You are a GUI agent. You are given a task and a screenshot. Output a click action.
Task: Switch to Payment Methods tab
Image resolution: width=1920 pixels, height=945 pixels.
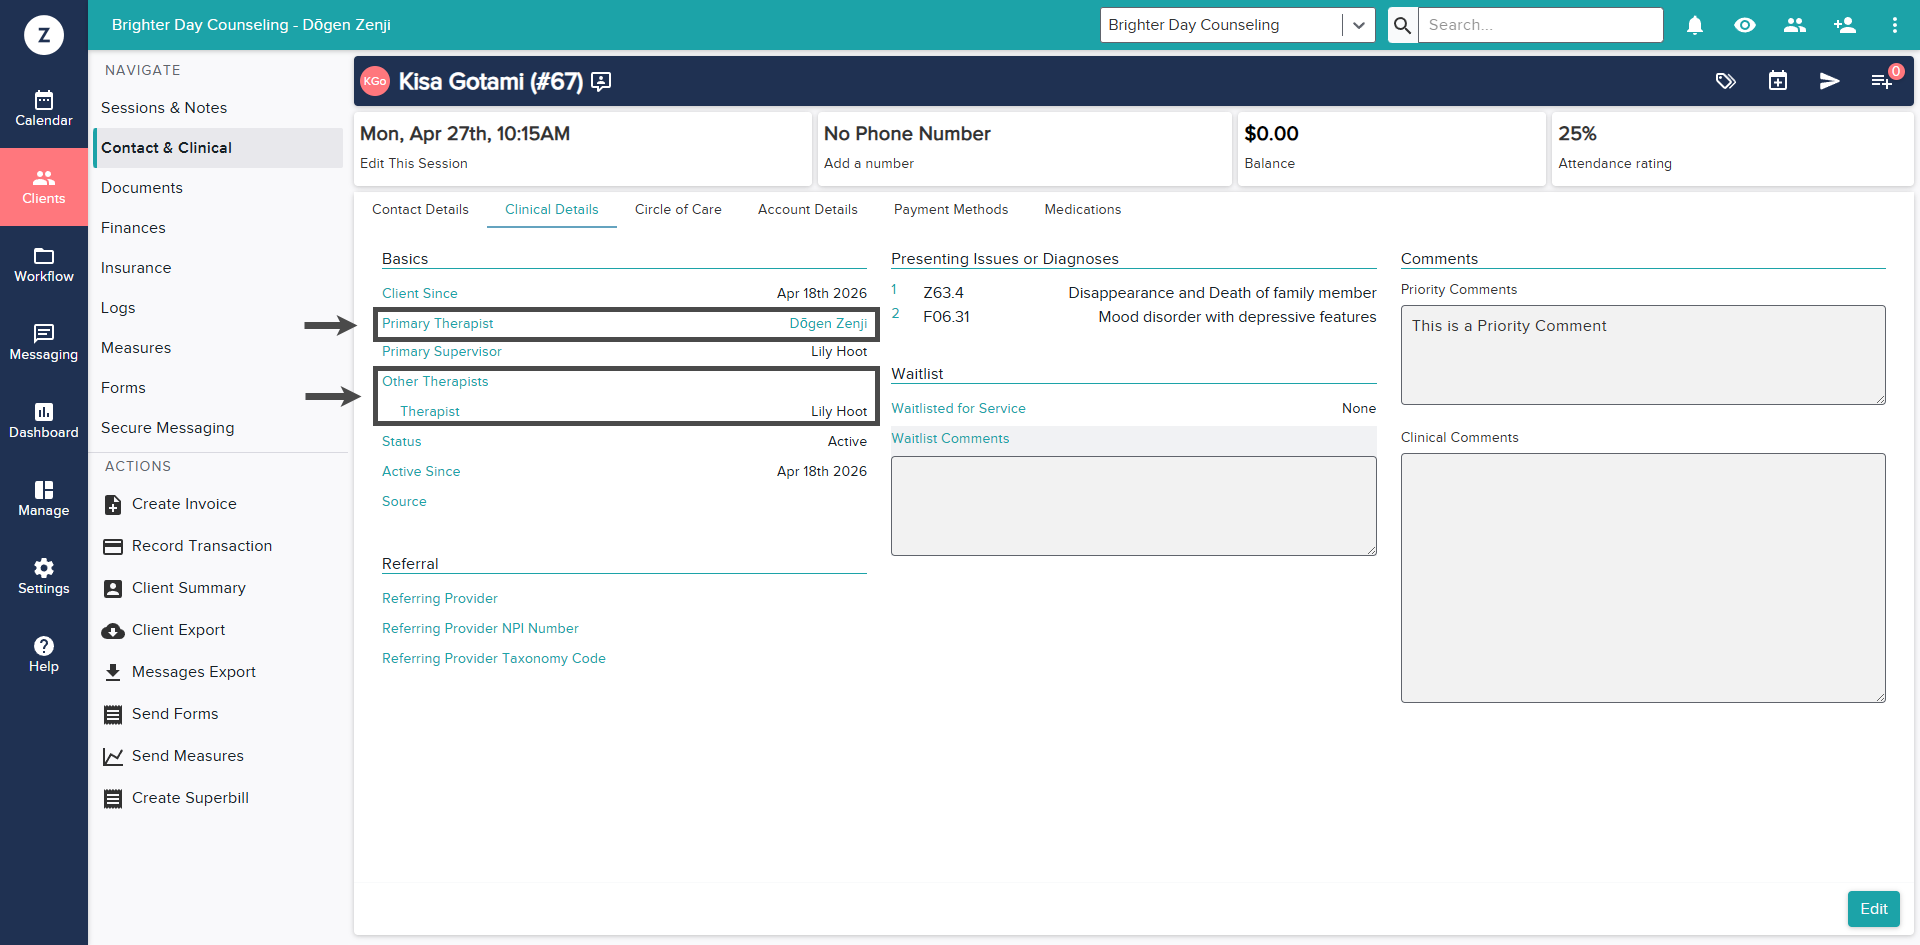[x=951, y=209]
